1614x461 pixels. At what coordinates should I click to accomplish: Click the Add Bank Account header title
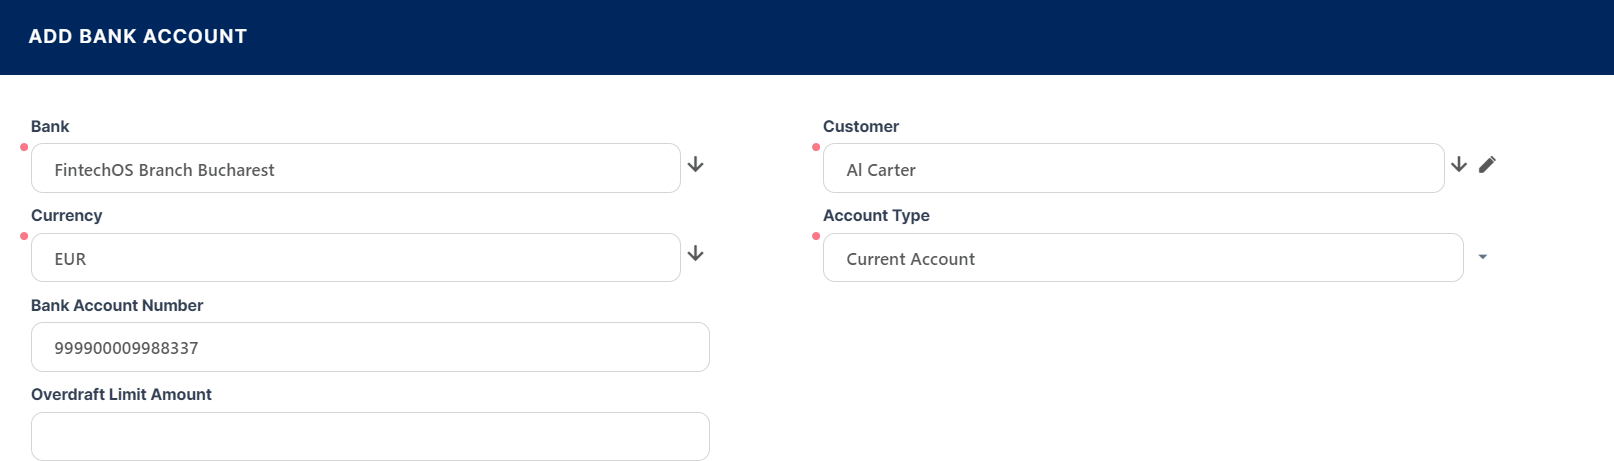pyautogui.click(x=138, y=37)
